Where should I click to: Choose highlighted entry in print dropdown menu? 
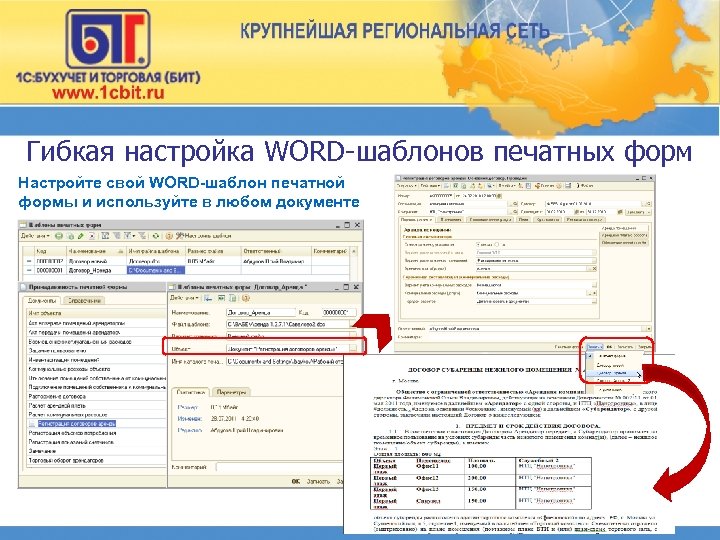pos(614,373)
